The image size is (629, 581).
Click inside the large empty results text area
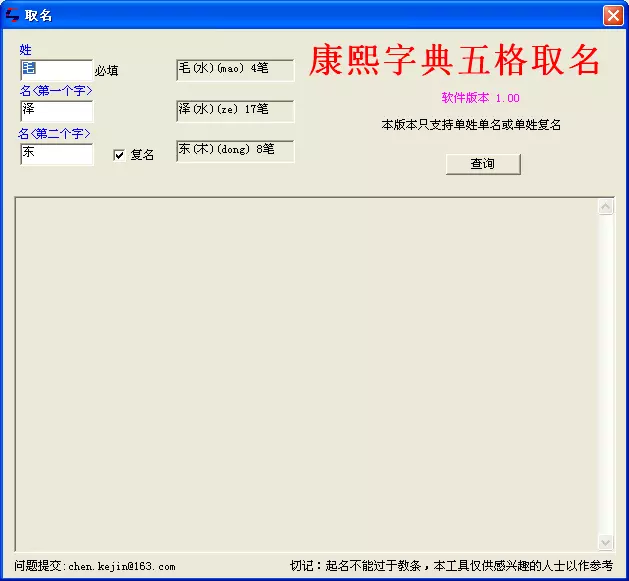click(x=307, y=374)
